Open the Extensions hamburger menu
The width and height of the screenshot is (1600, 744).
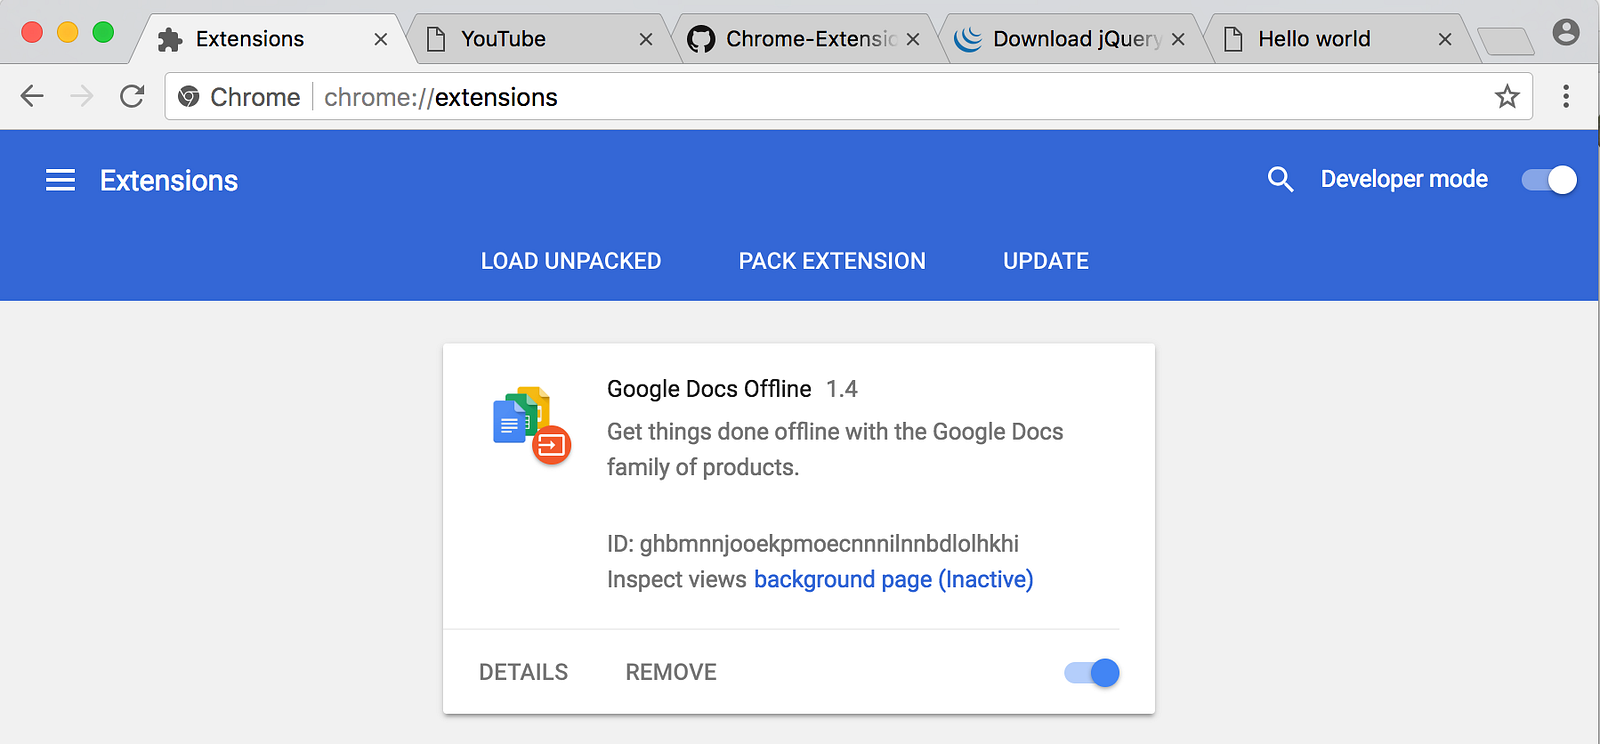click(60, 180)
